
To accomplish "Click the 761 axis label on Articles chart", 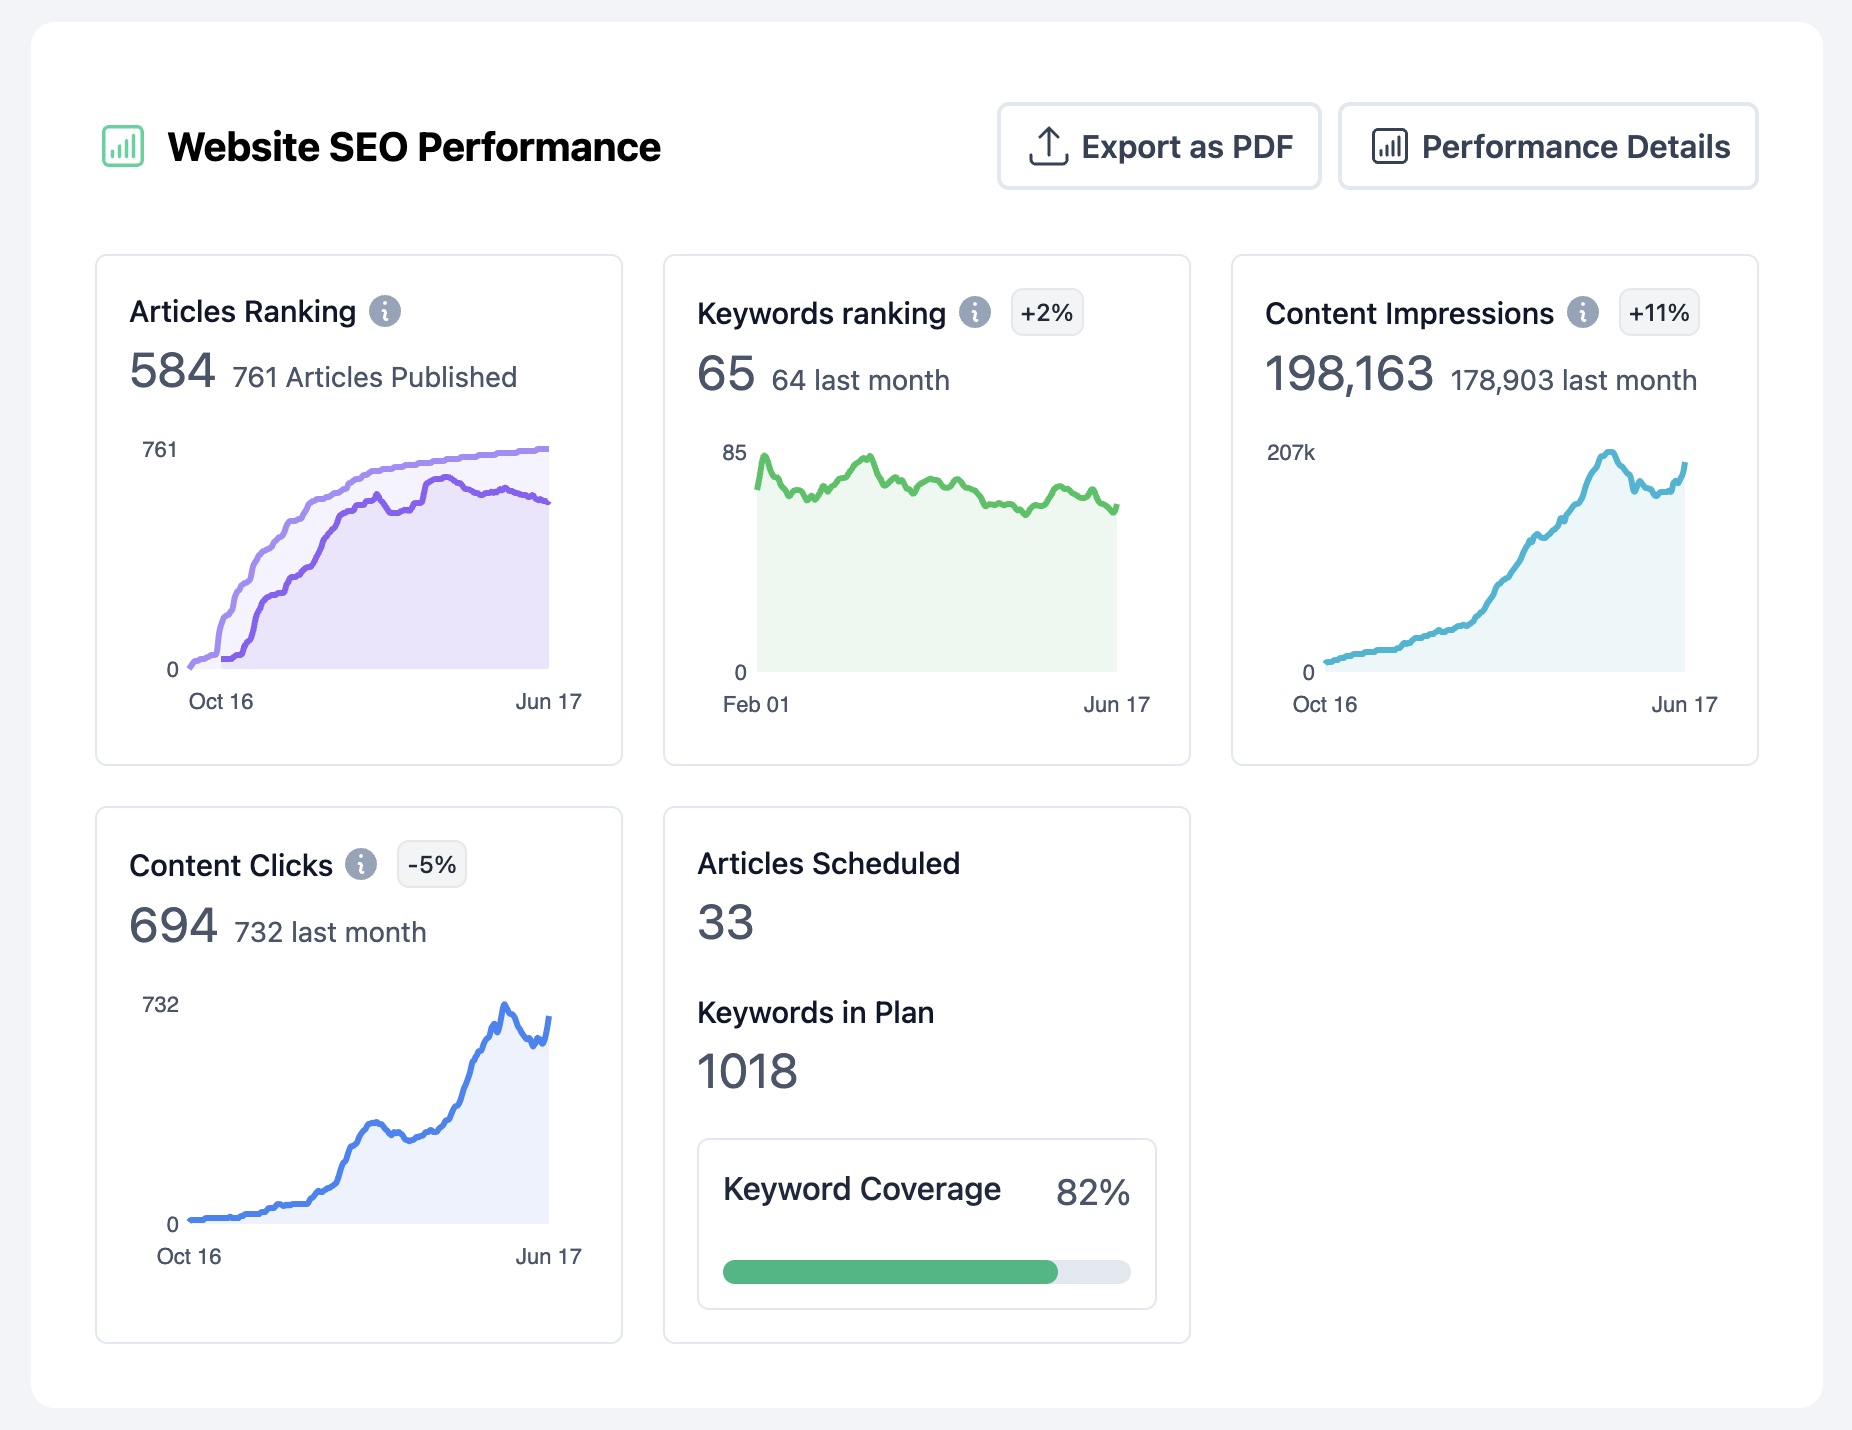I will pos(160,449).
